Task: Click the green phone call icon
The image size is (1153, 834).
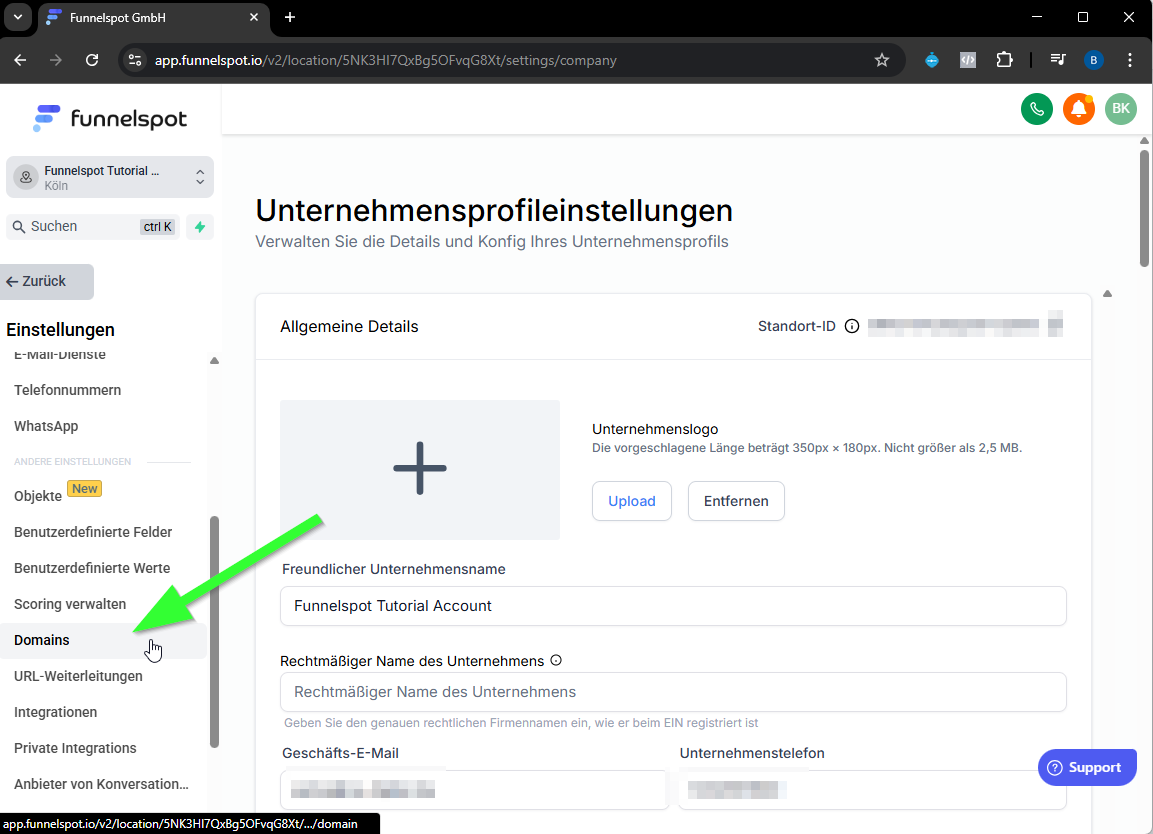Action: 1037,110
